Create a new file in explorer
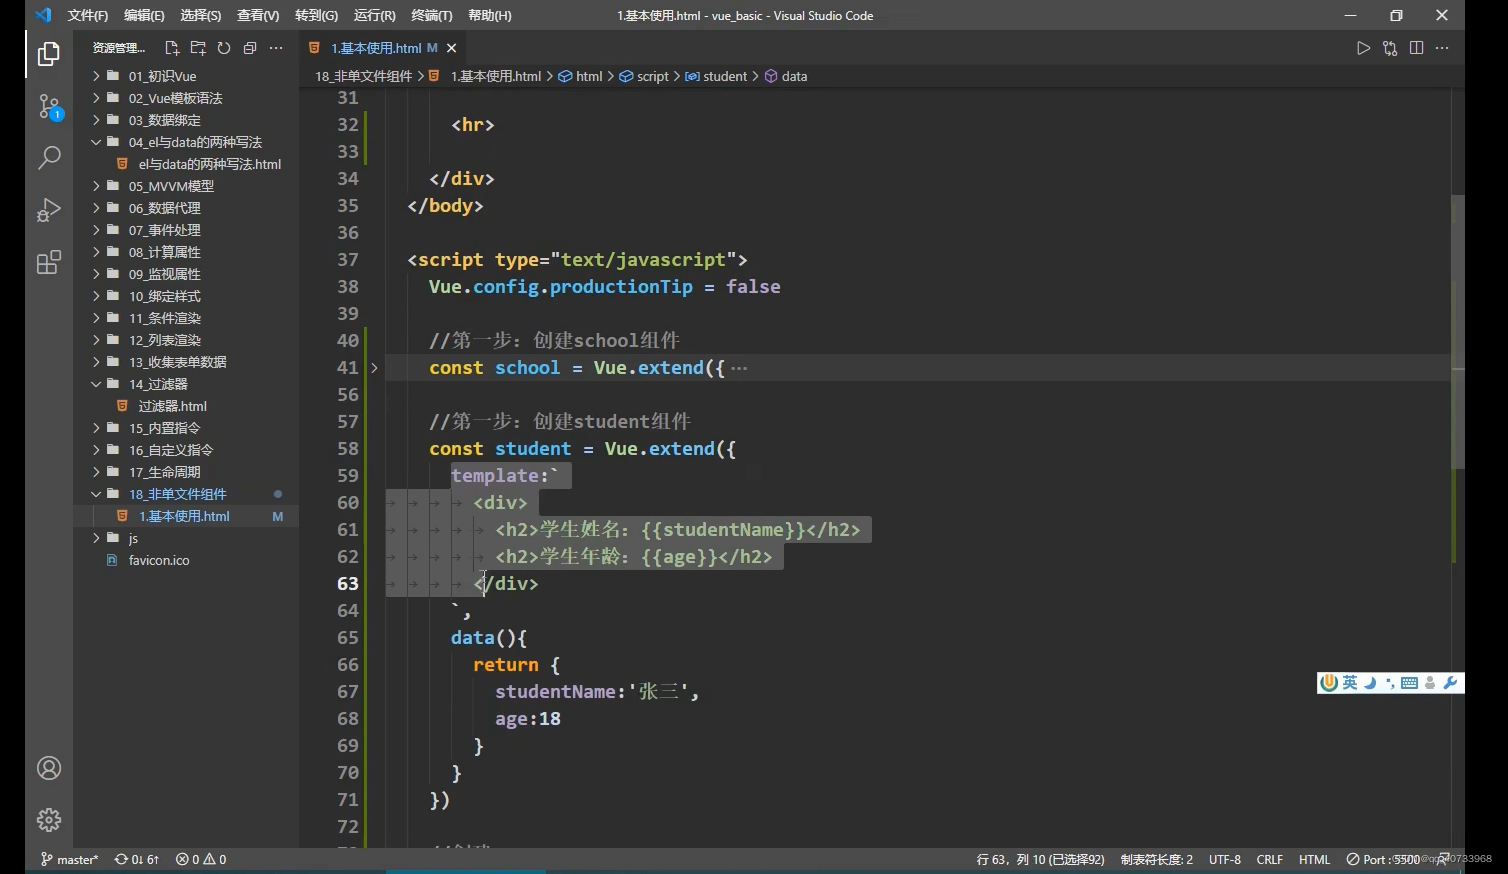This screenshot has height=874, width=1508. coord(172,48)
